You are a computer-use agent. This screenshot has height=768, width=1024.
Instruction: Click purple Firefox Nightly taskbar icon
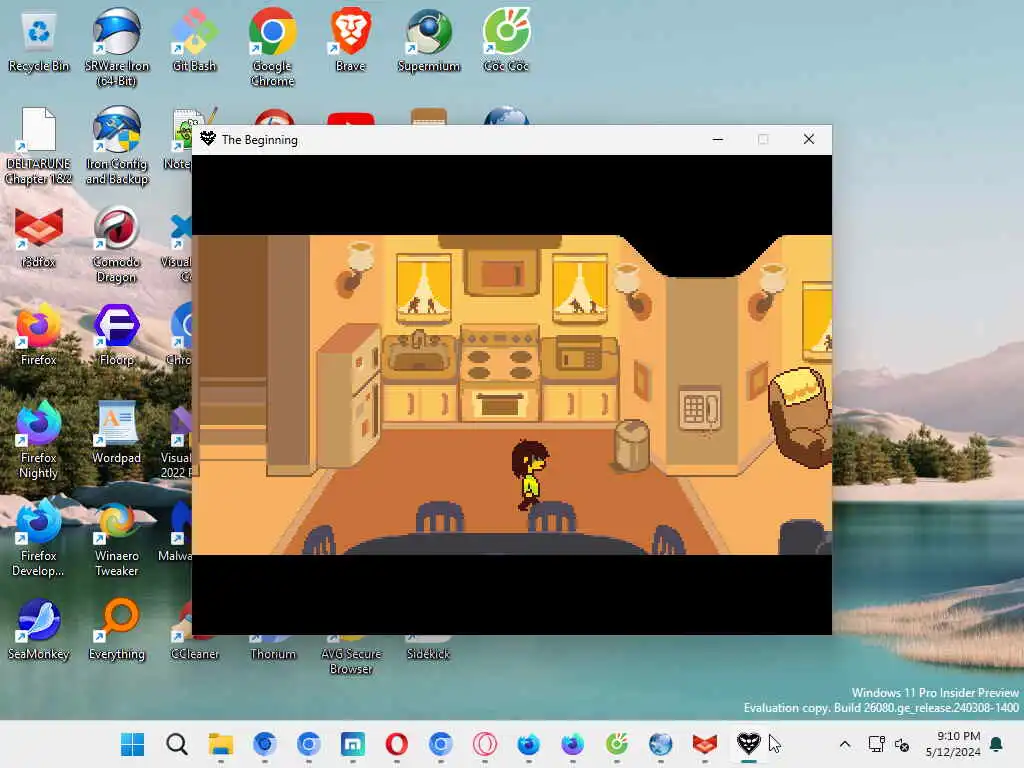coord(573,744)
